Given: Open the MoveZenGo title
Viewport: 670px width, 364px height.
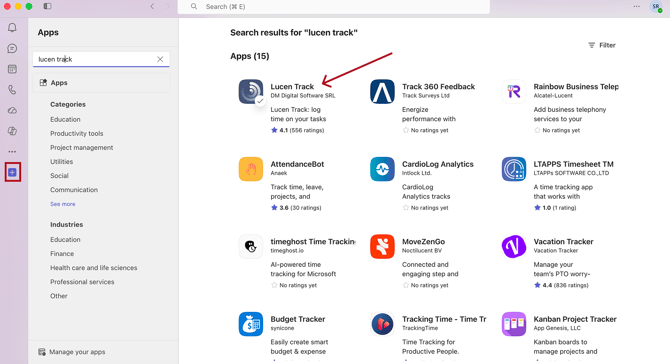Looking at the screenshot, I should (423, 241).
